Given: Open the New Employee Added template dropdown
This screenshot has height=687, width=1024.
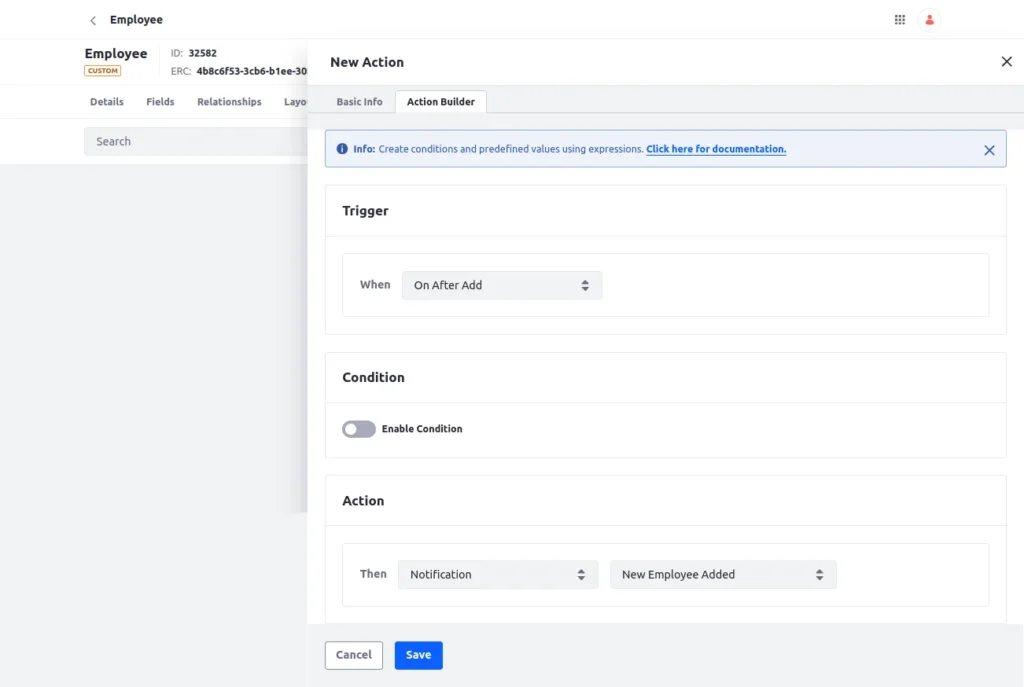Looking at the screenshot, I should point(722,575).
